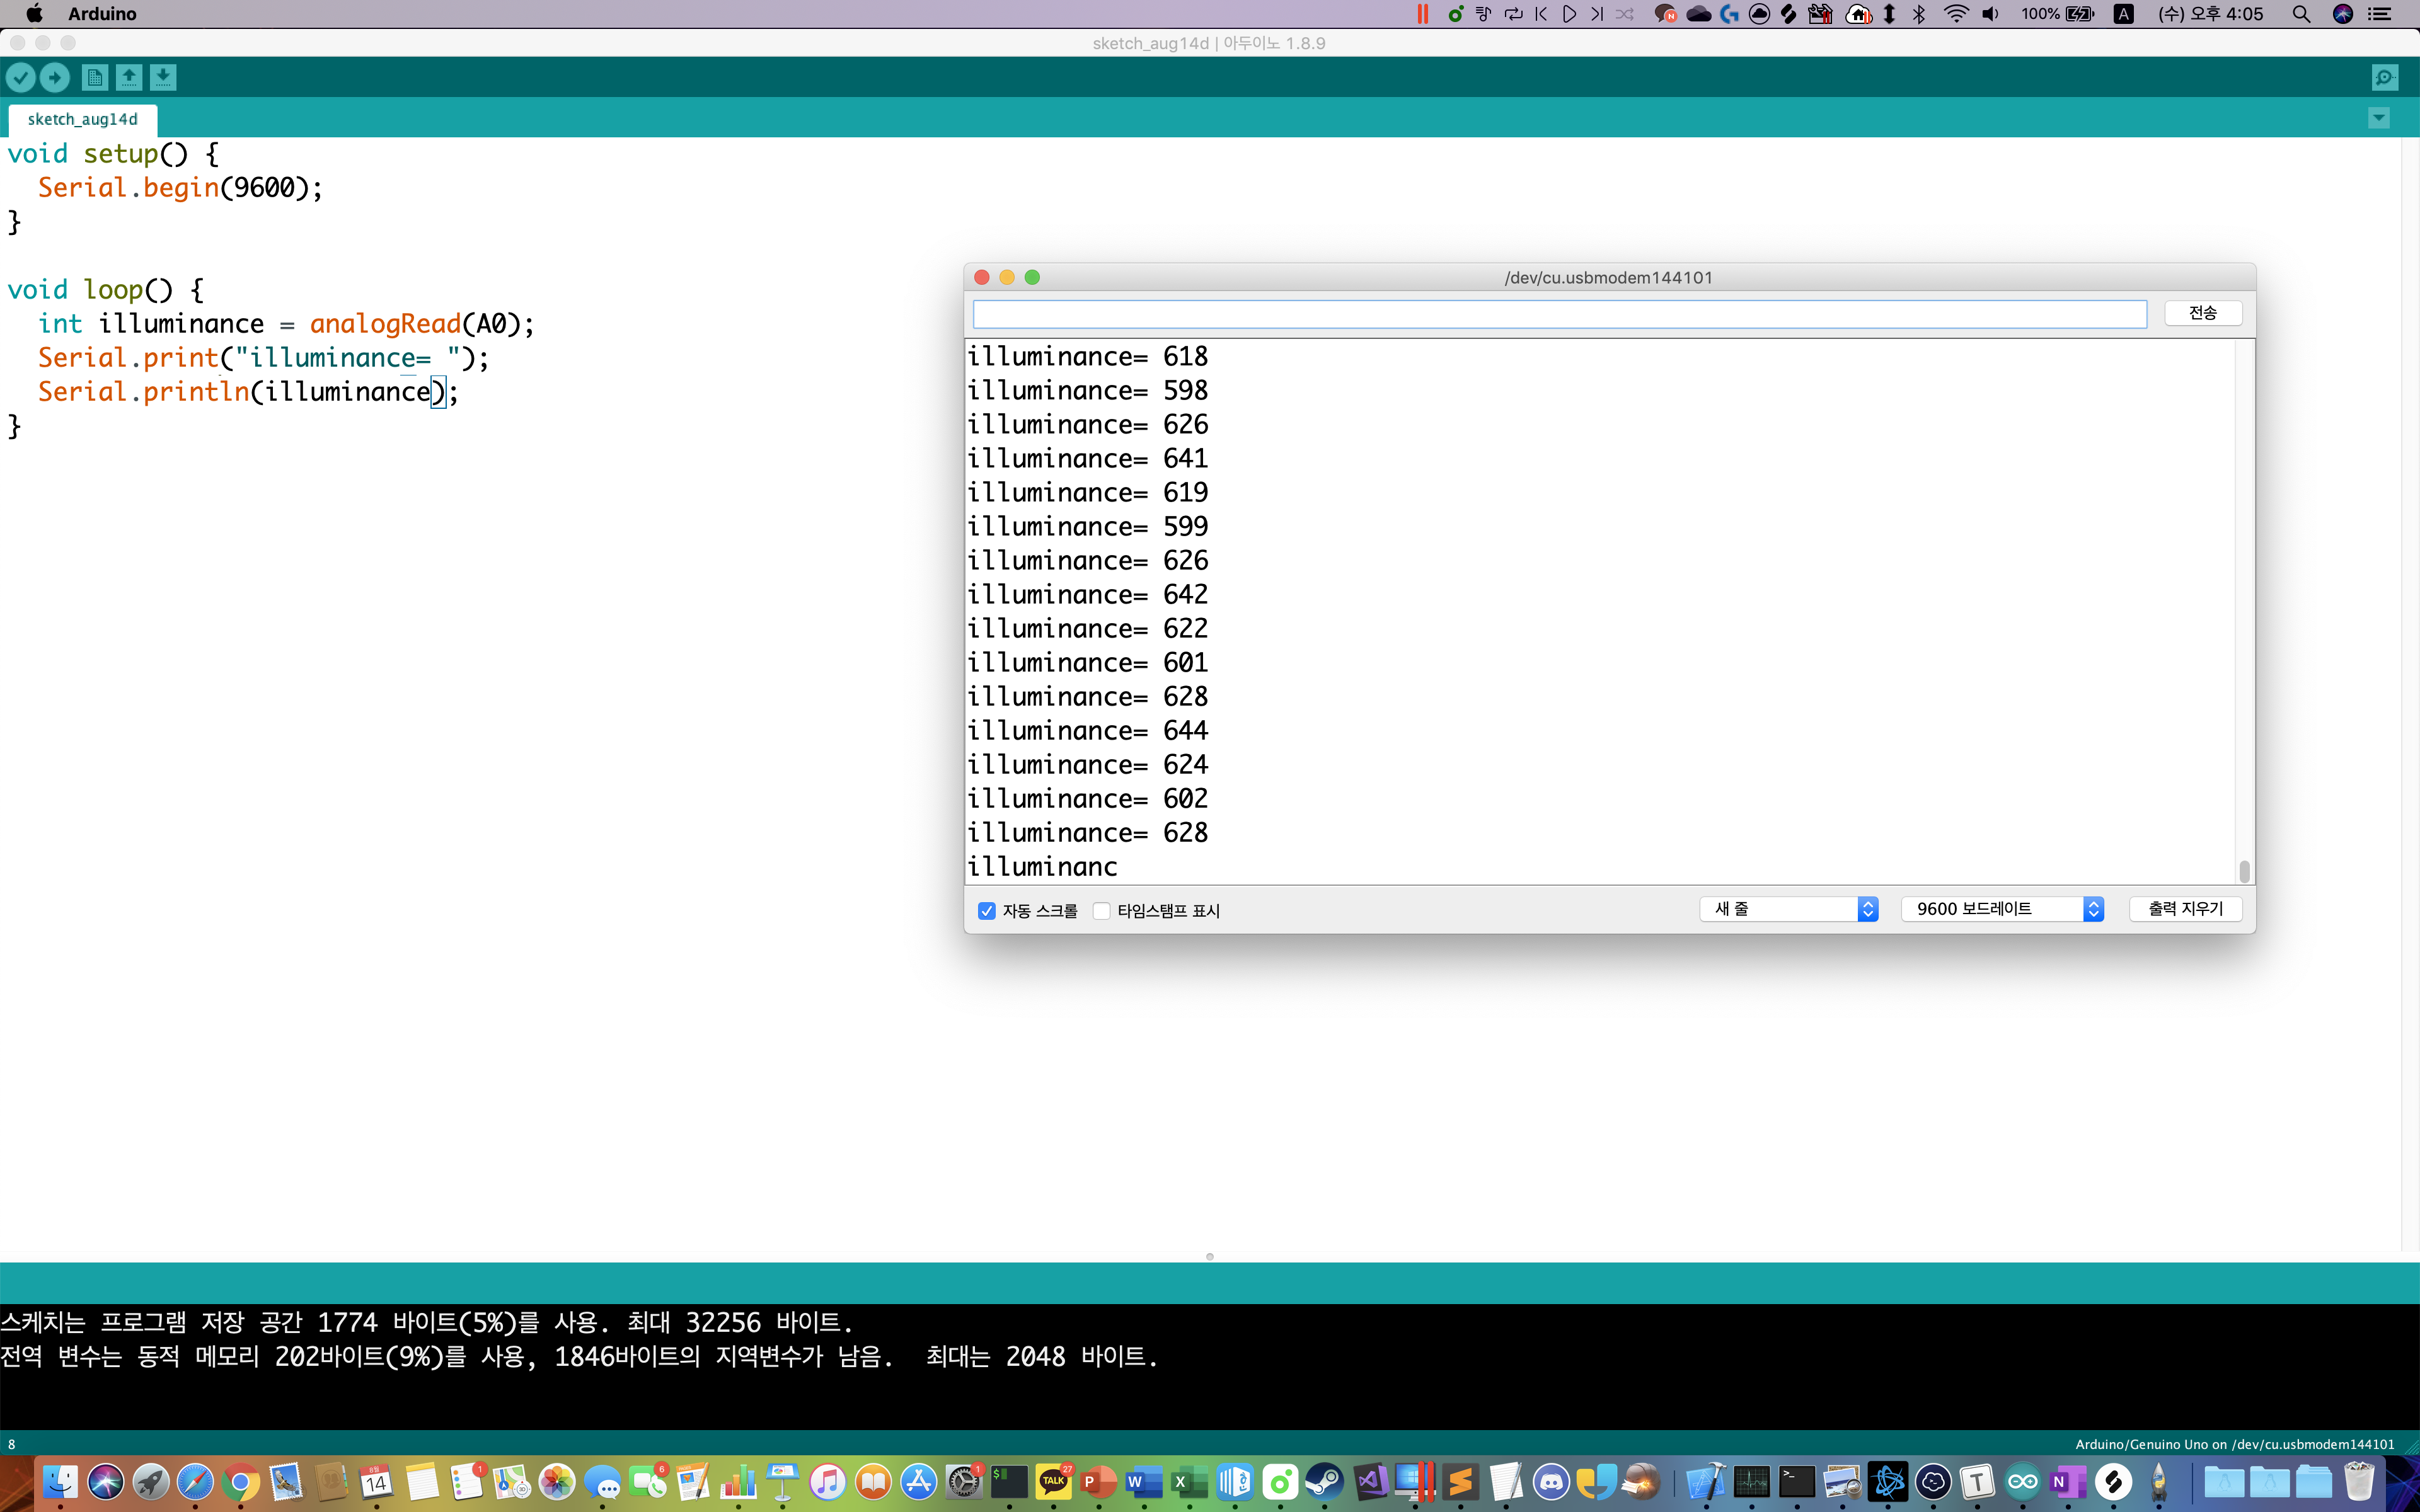Image resolution: width=2420 pixels, height=1512 pixels.
Task: Open Serial Monitor magnifier icon
Action: [x=2385, y=77]
